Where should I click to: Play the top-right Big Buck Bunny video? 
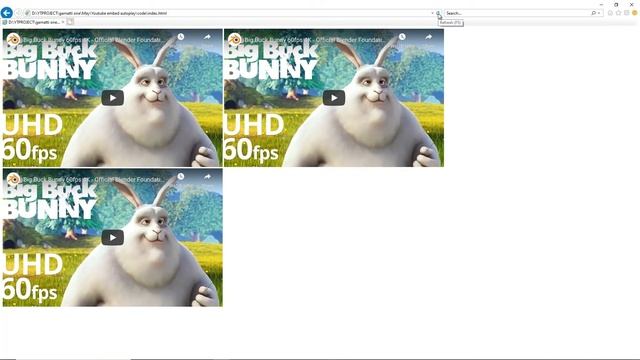[x=334, y=98]
